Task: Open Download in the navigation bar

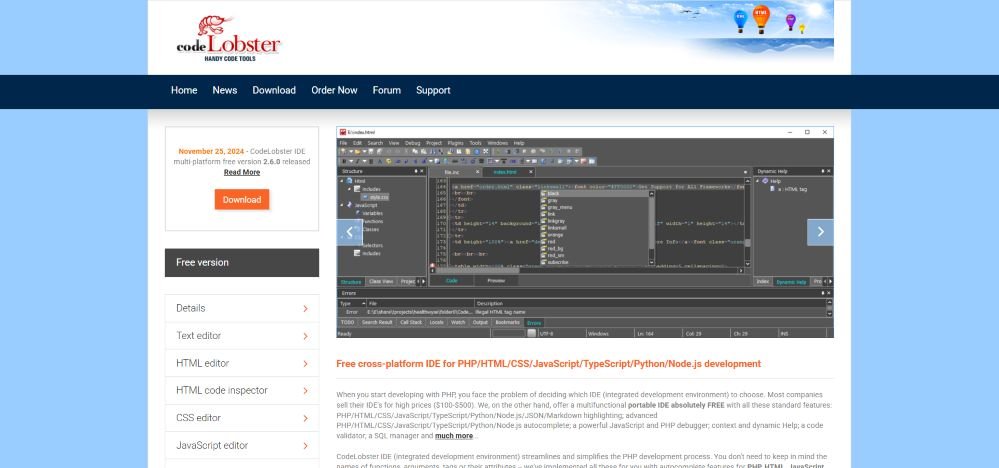Action: [x=274, y=90]
